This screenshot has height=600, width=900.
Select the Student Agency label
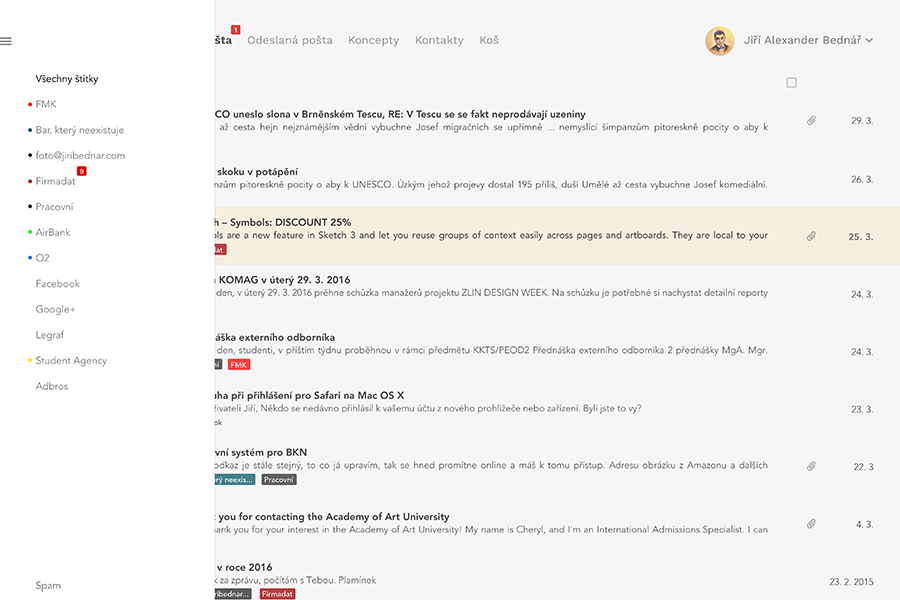(x=71, y=361)
